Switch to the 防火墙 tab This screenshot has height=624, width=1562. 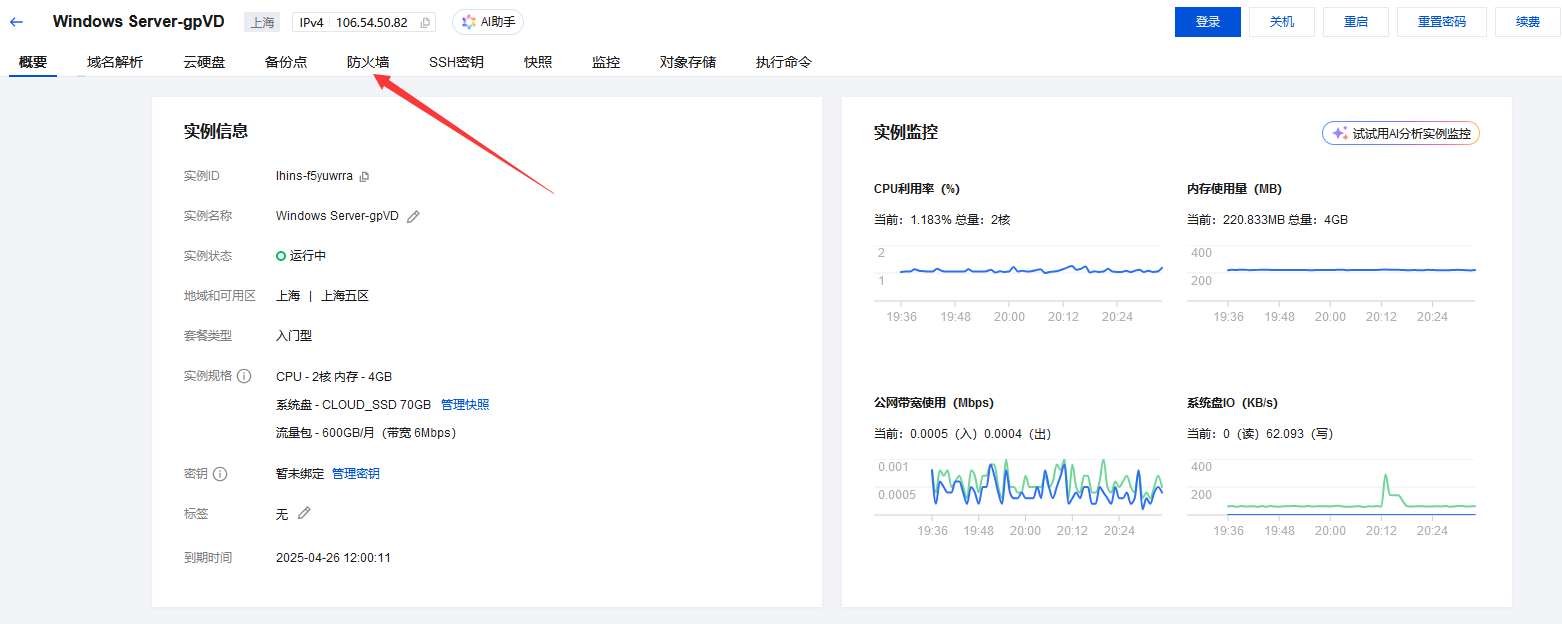[368, 62]
